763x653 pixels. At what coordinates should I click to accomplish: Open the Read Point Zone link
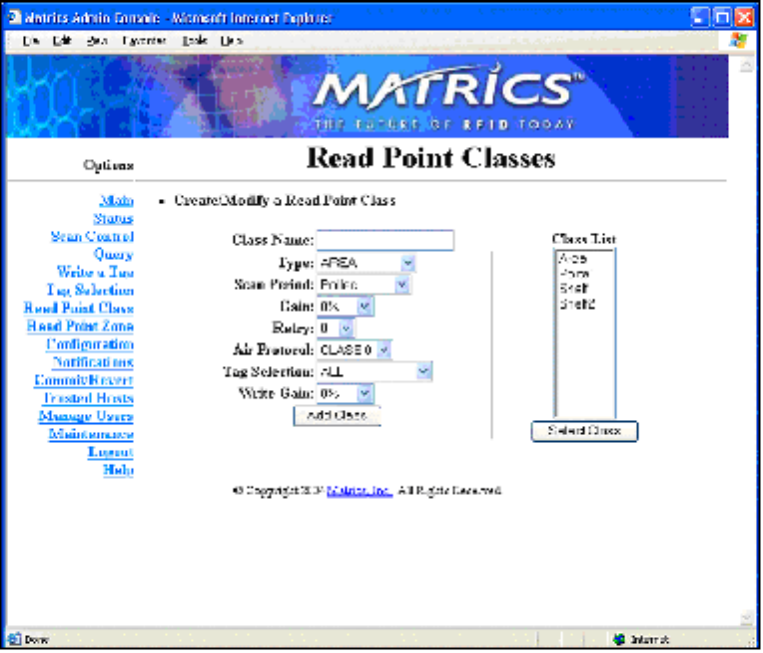click(x=80, y=327)
